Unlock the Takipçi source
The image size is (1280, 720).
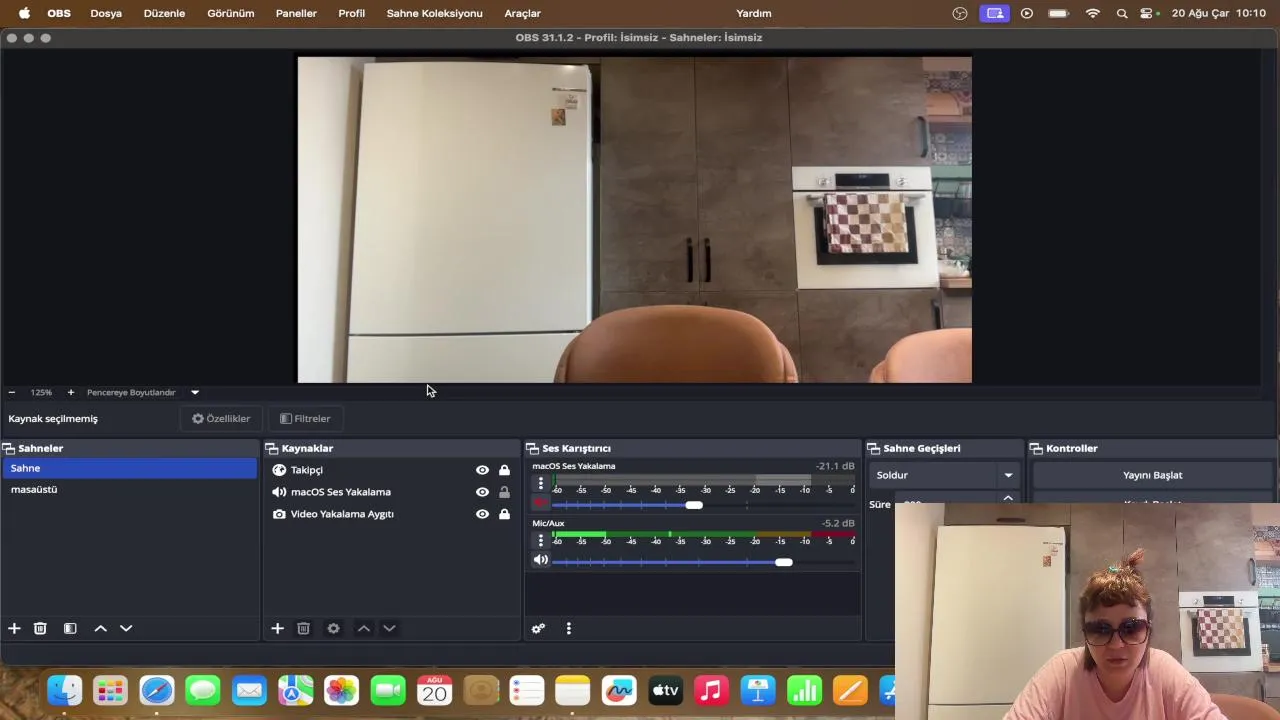point(504,470)
